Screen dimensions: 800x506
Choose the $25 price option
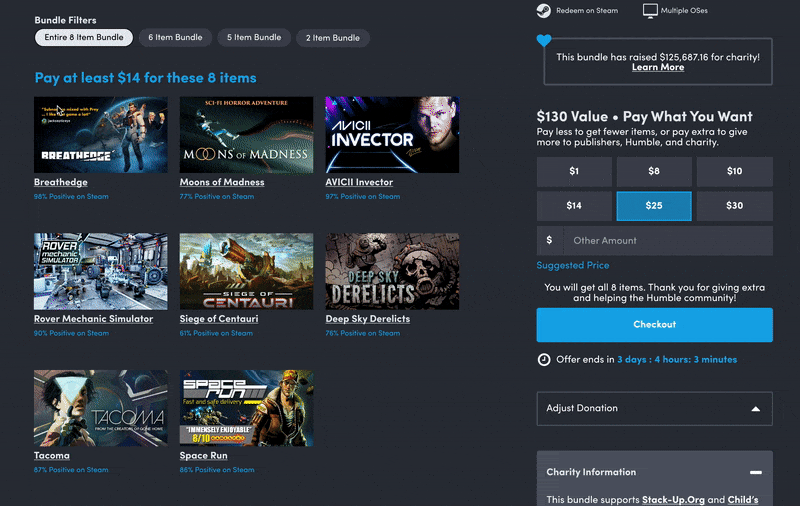click(654, 206)
